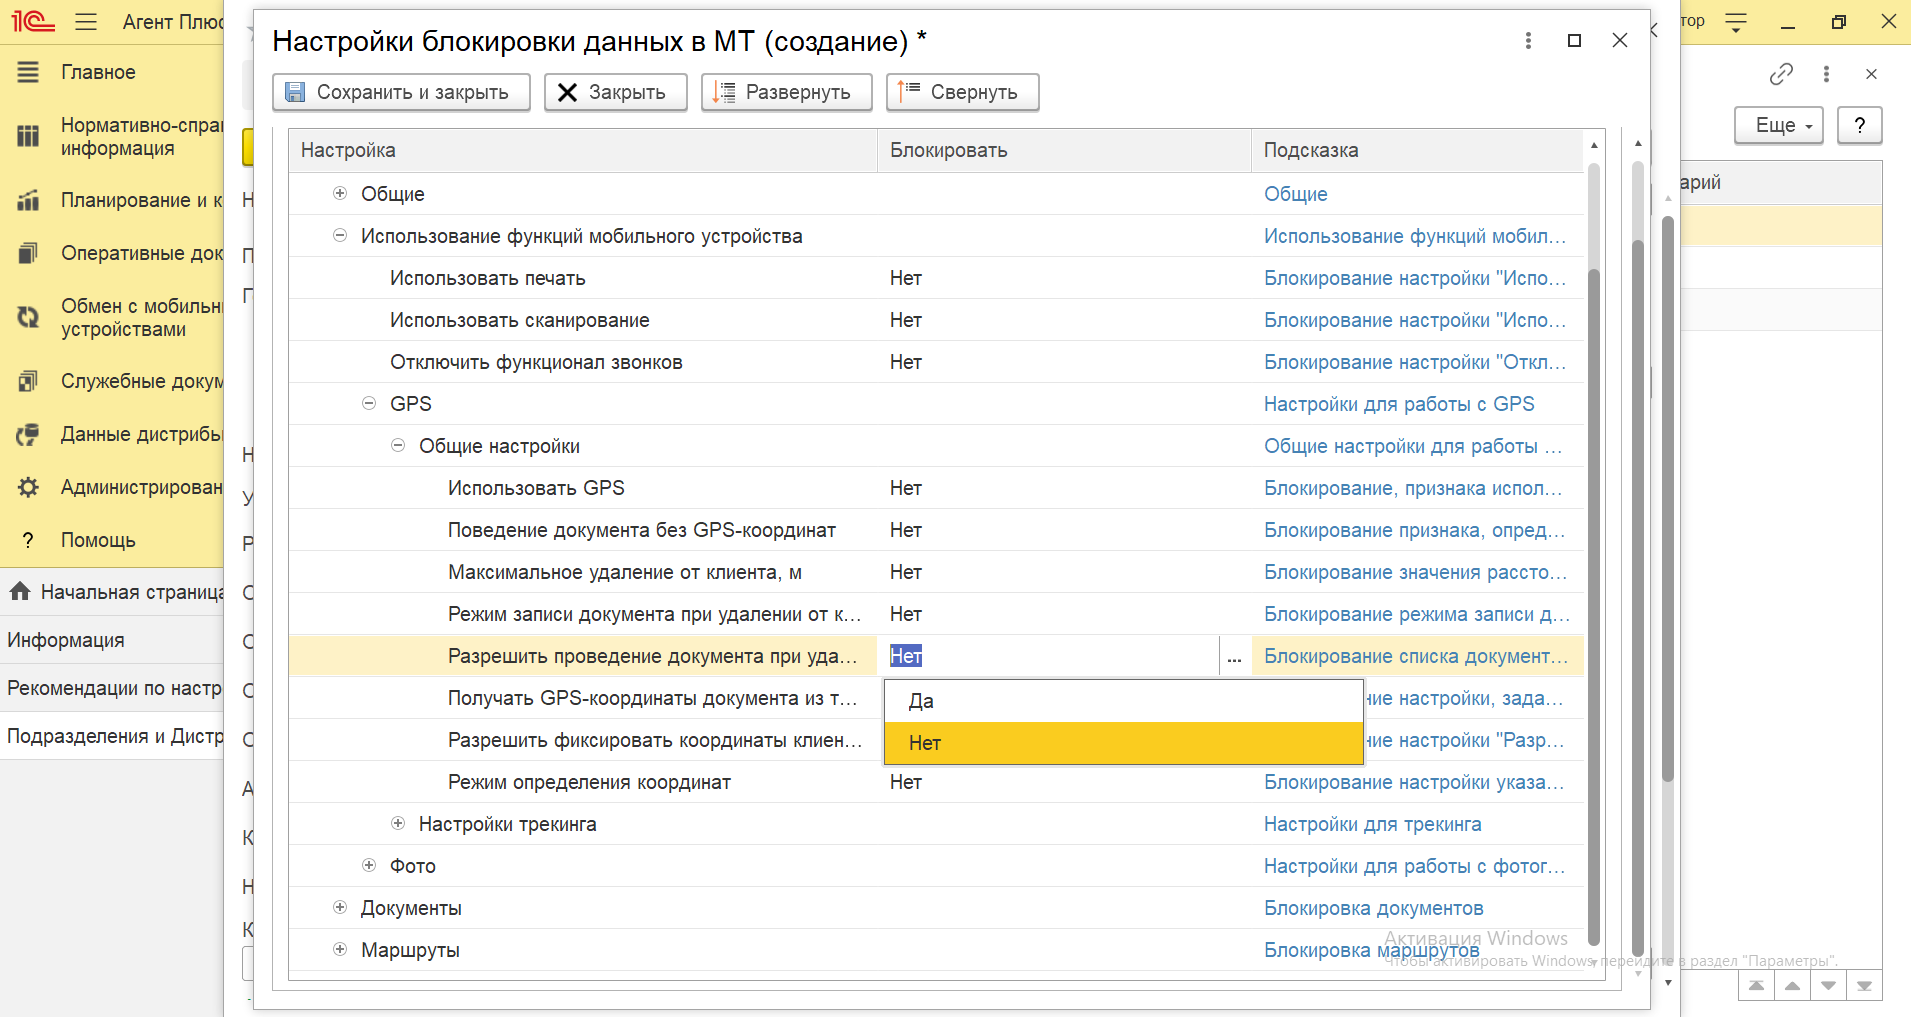Click the 1C logo icon
This screenshot has height=1017, width=1911.
point(33,21)
